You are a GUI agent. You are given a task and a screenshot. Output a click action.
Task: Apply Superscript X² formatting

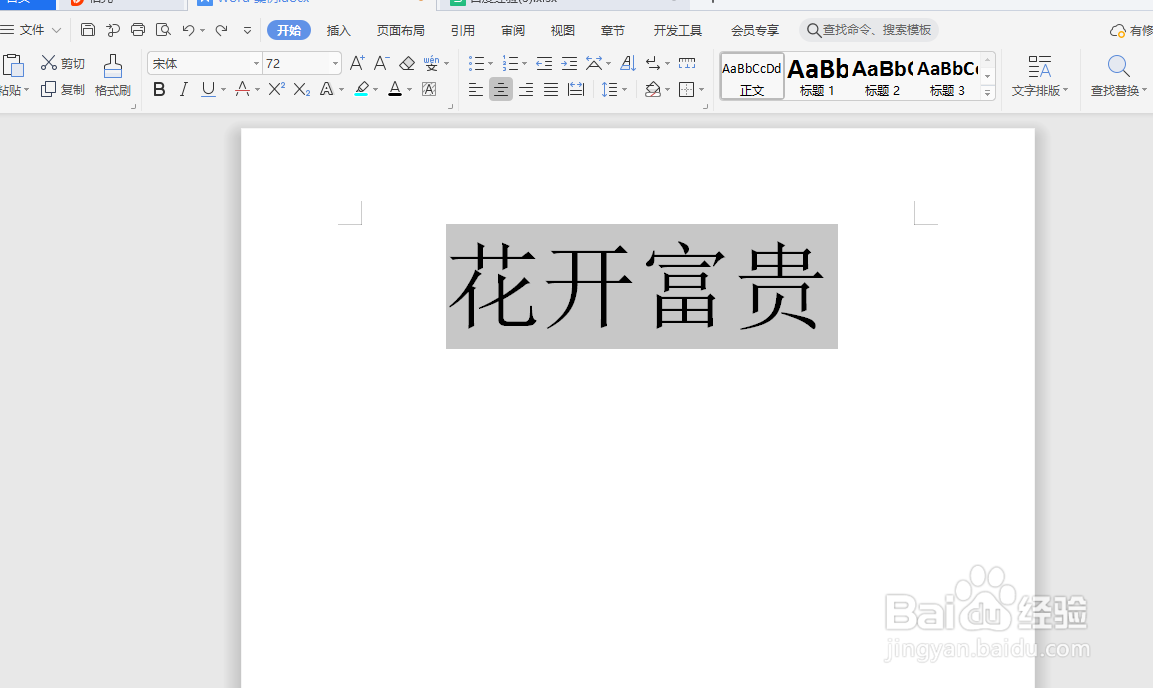pos(276,89)
